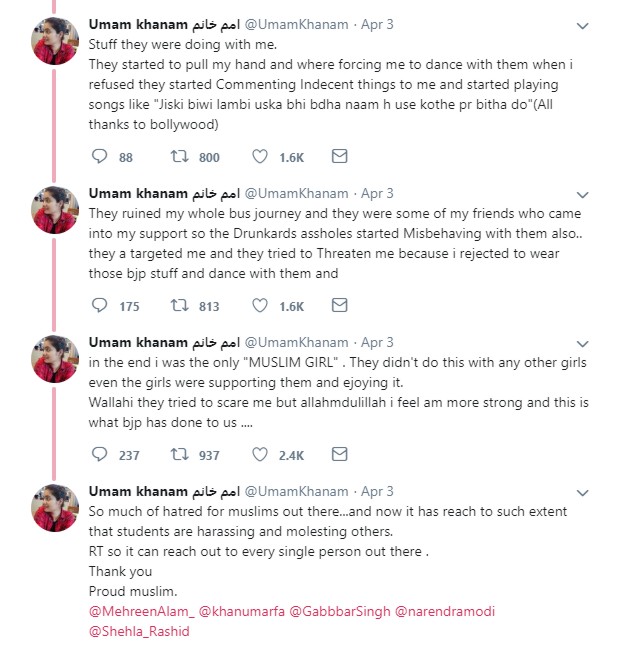Open the Apr 3 timestamp of last tweet
Screen dimensions: 623x649
pyautogui.click(x=377, y=491)
